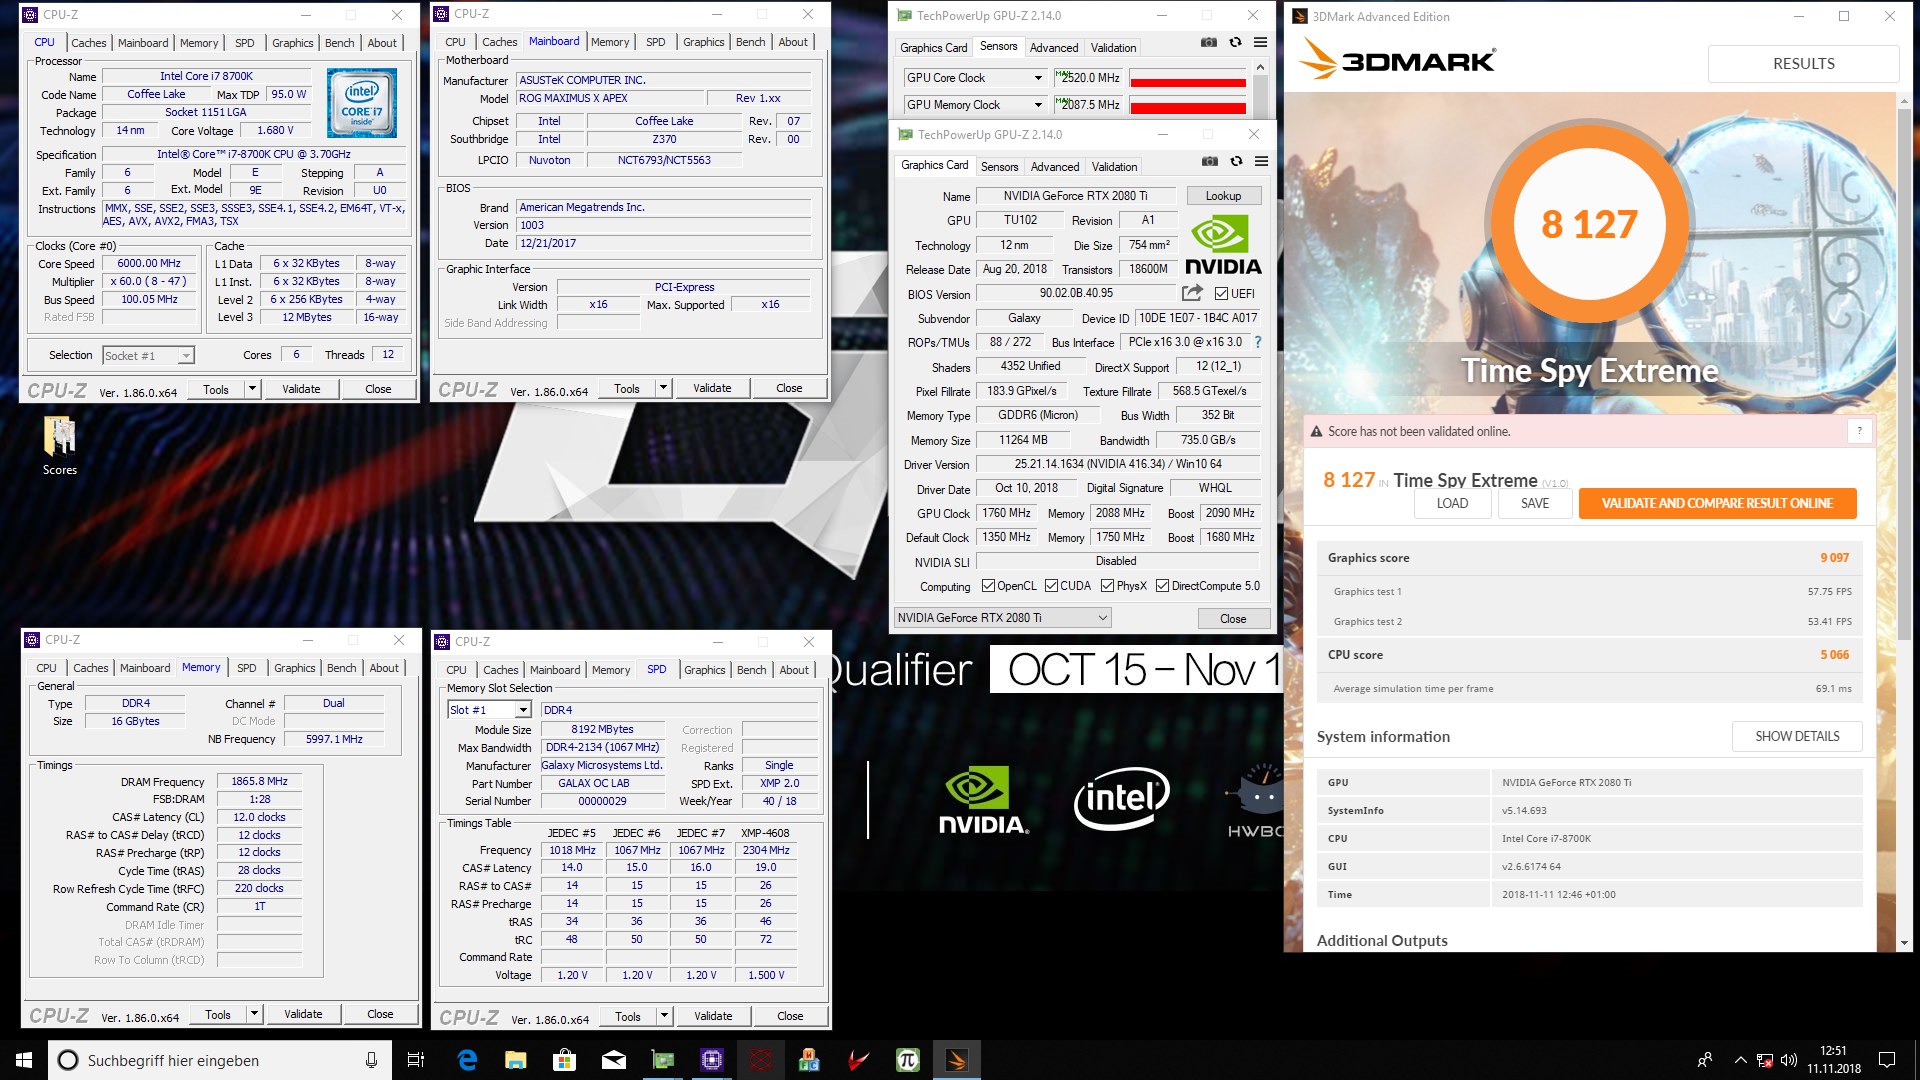This screenshot has height=1080, width=1920.
Task: Open Graphics tab in CPU-Z Memory window
Action: 295,668
